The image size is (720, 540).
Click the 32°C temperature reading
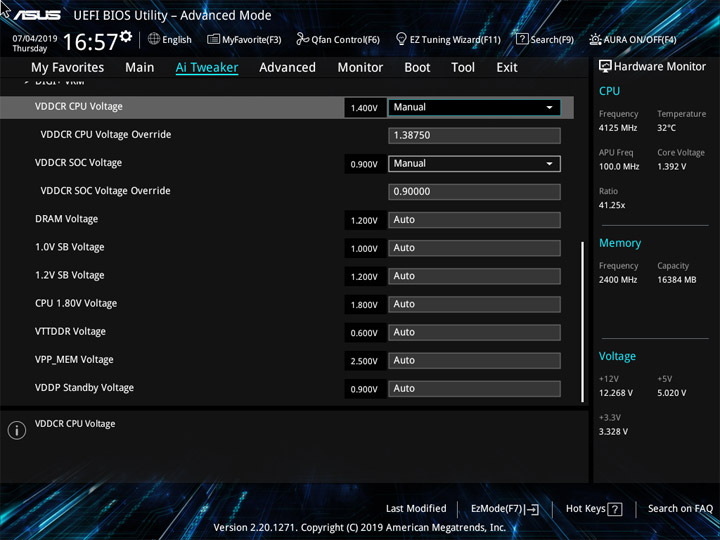click(666, 128)
